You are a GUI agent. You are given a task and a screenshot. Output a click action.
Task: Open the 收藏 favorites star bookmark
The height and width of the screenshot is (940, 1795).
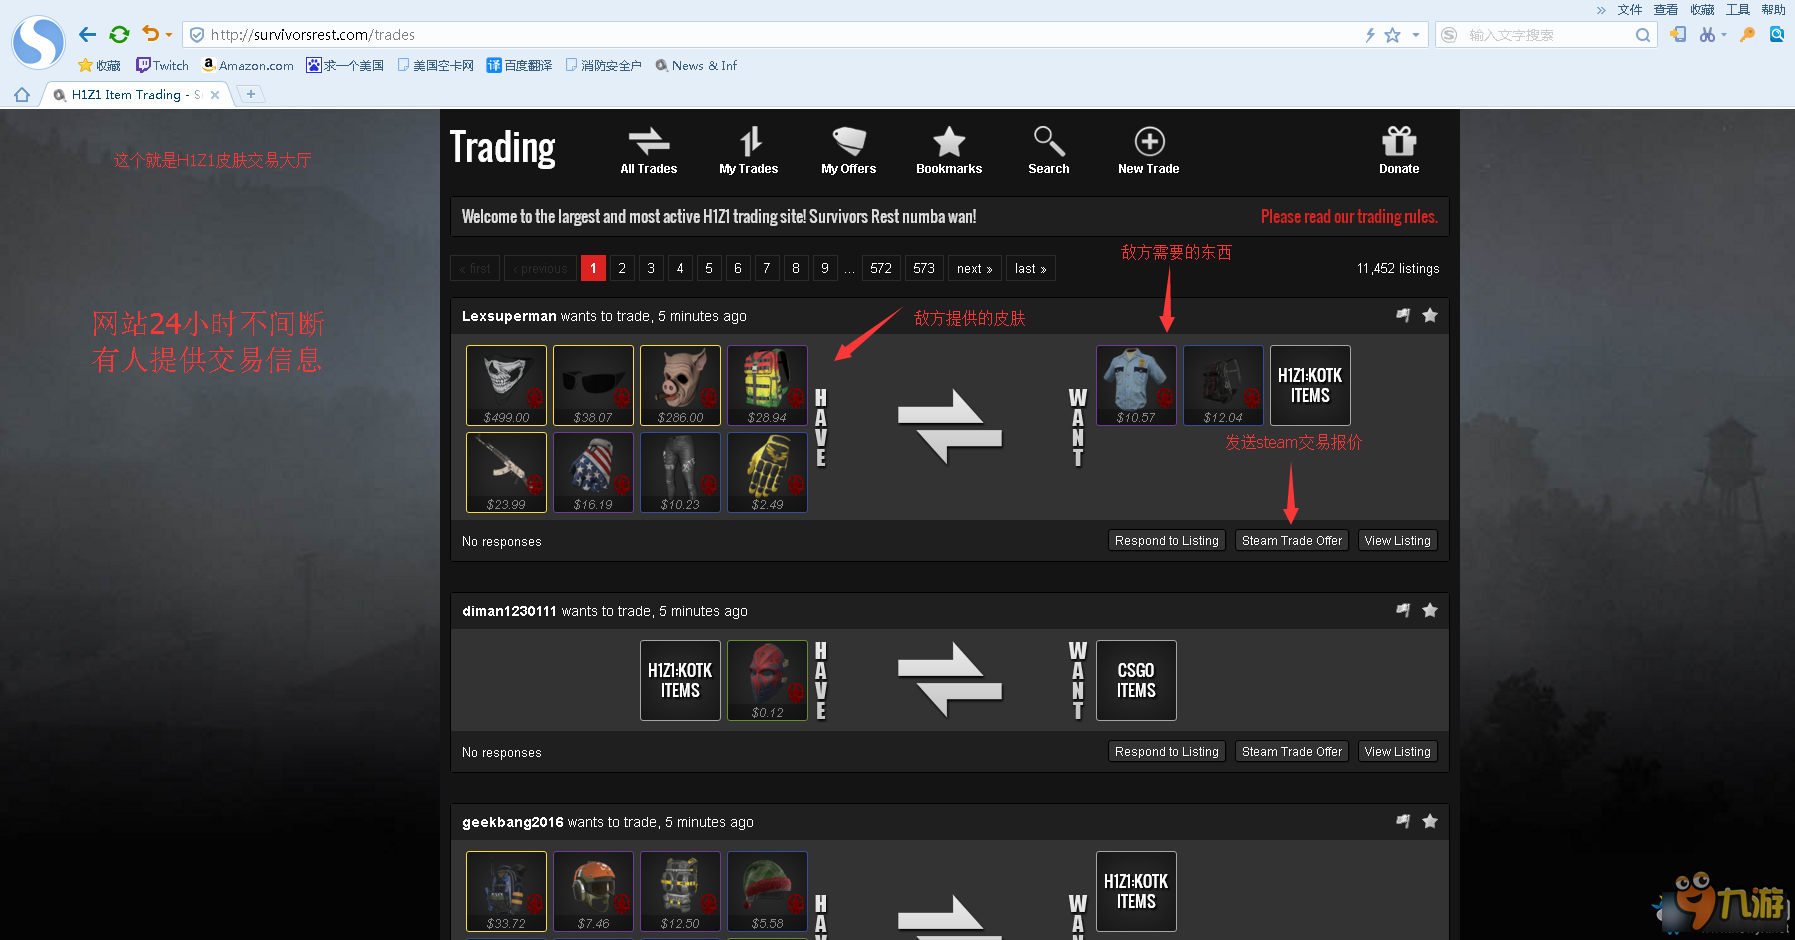coord(99,66)
